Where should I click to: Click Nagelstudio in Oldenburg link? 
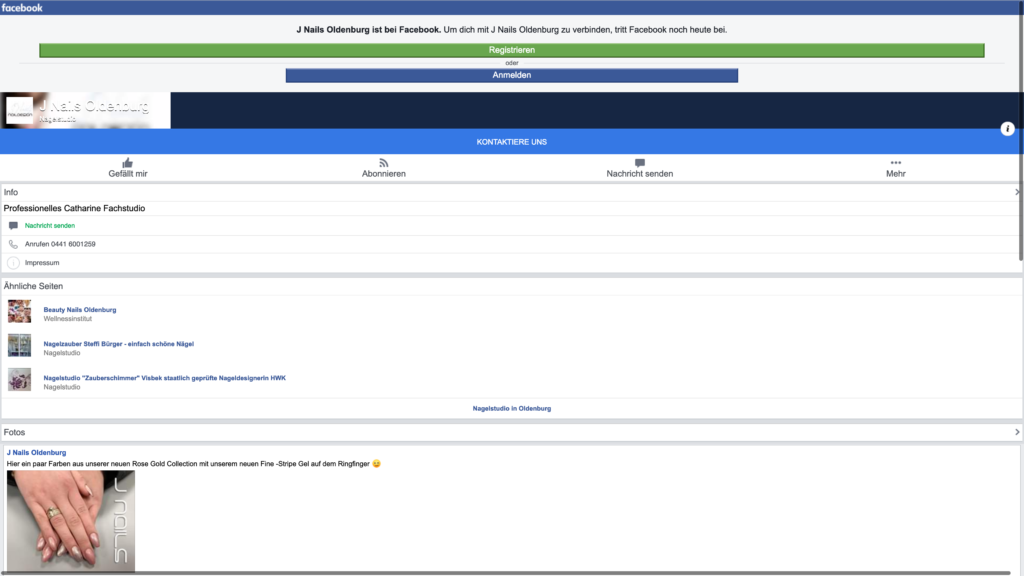point(511,408)
